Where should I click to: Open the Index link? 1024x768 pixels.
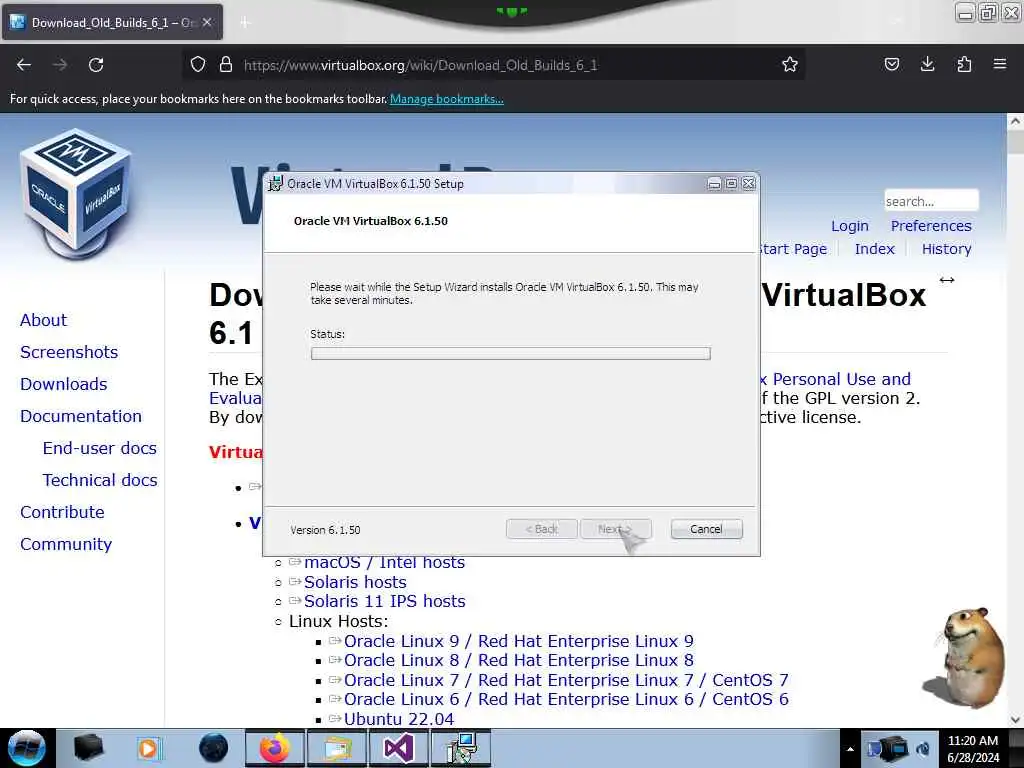(874, 249)
